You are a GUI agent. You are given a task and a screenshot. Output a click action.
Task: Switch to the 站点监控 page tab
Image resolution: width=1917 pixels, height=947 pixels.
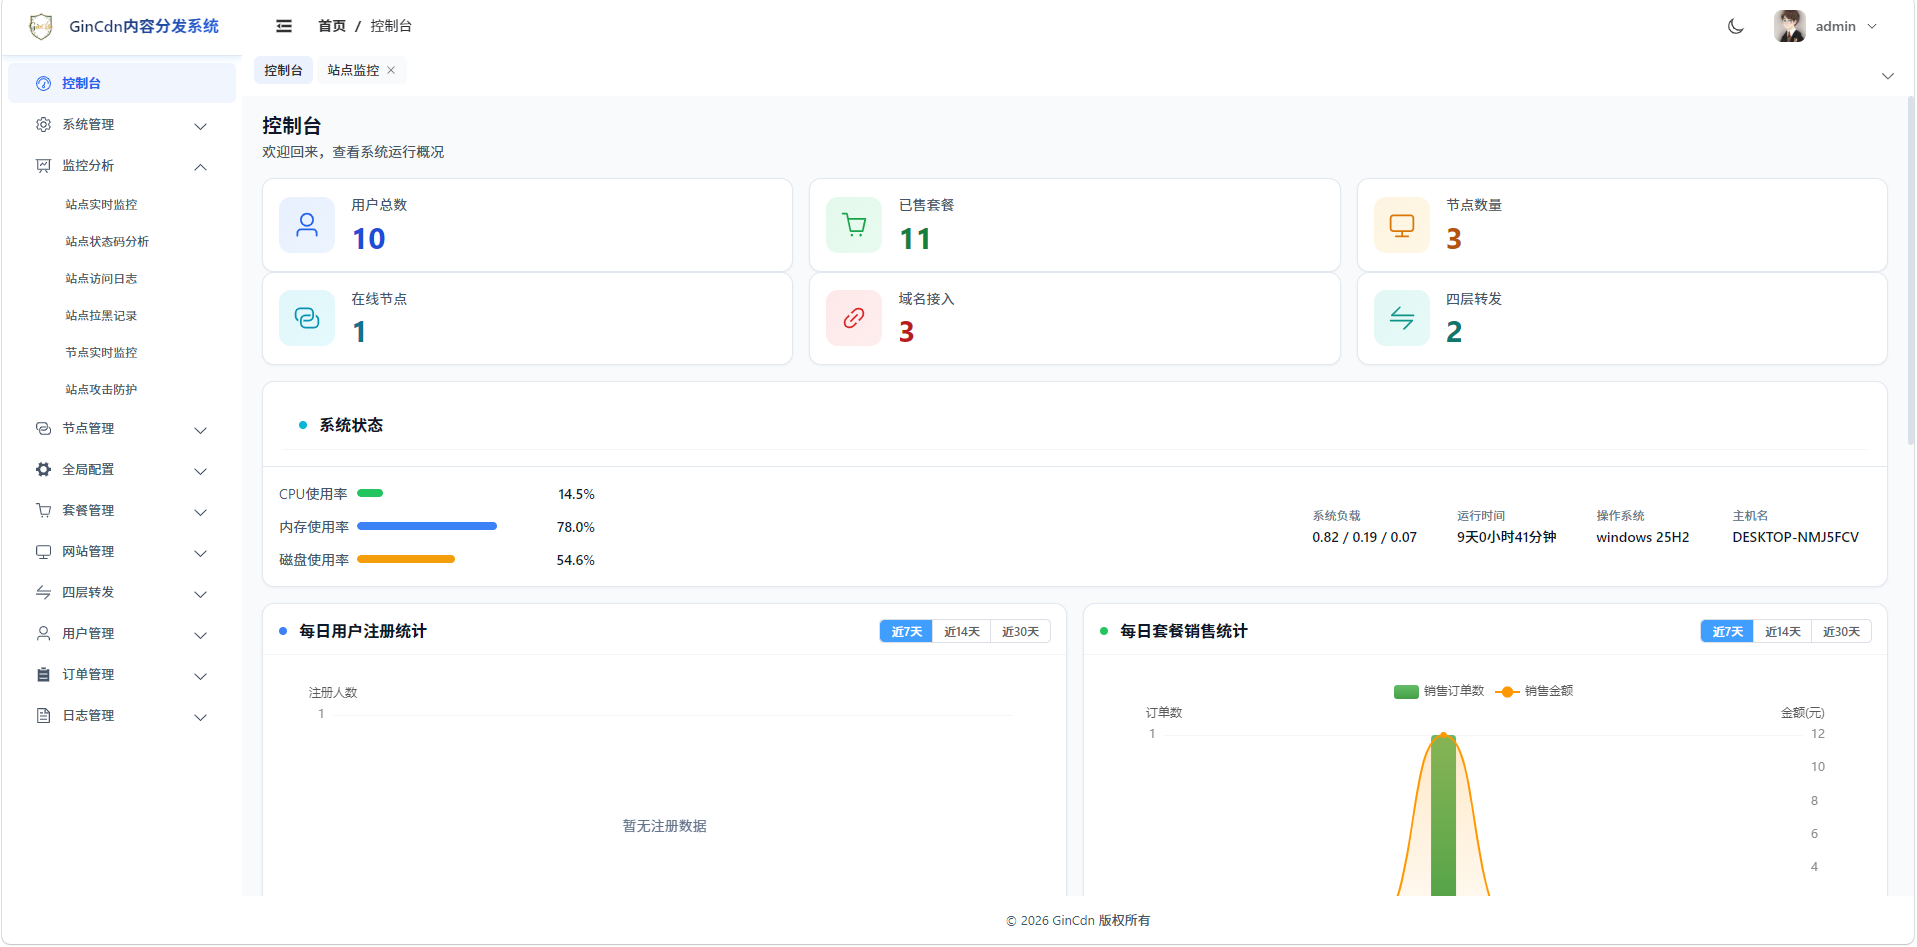[353, 70]
